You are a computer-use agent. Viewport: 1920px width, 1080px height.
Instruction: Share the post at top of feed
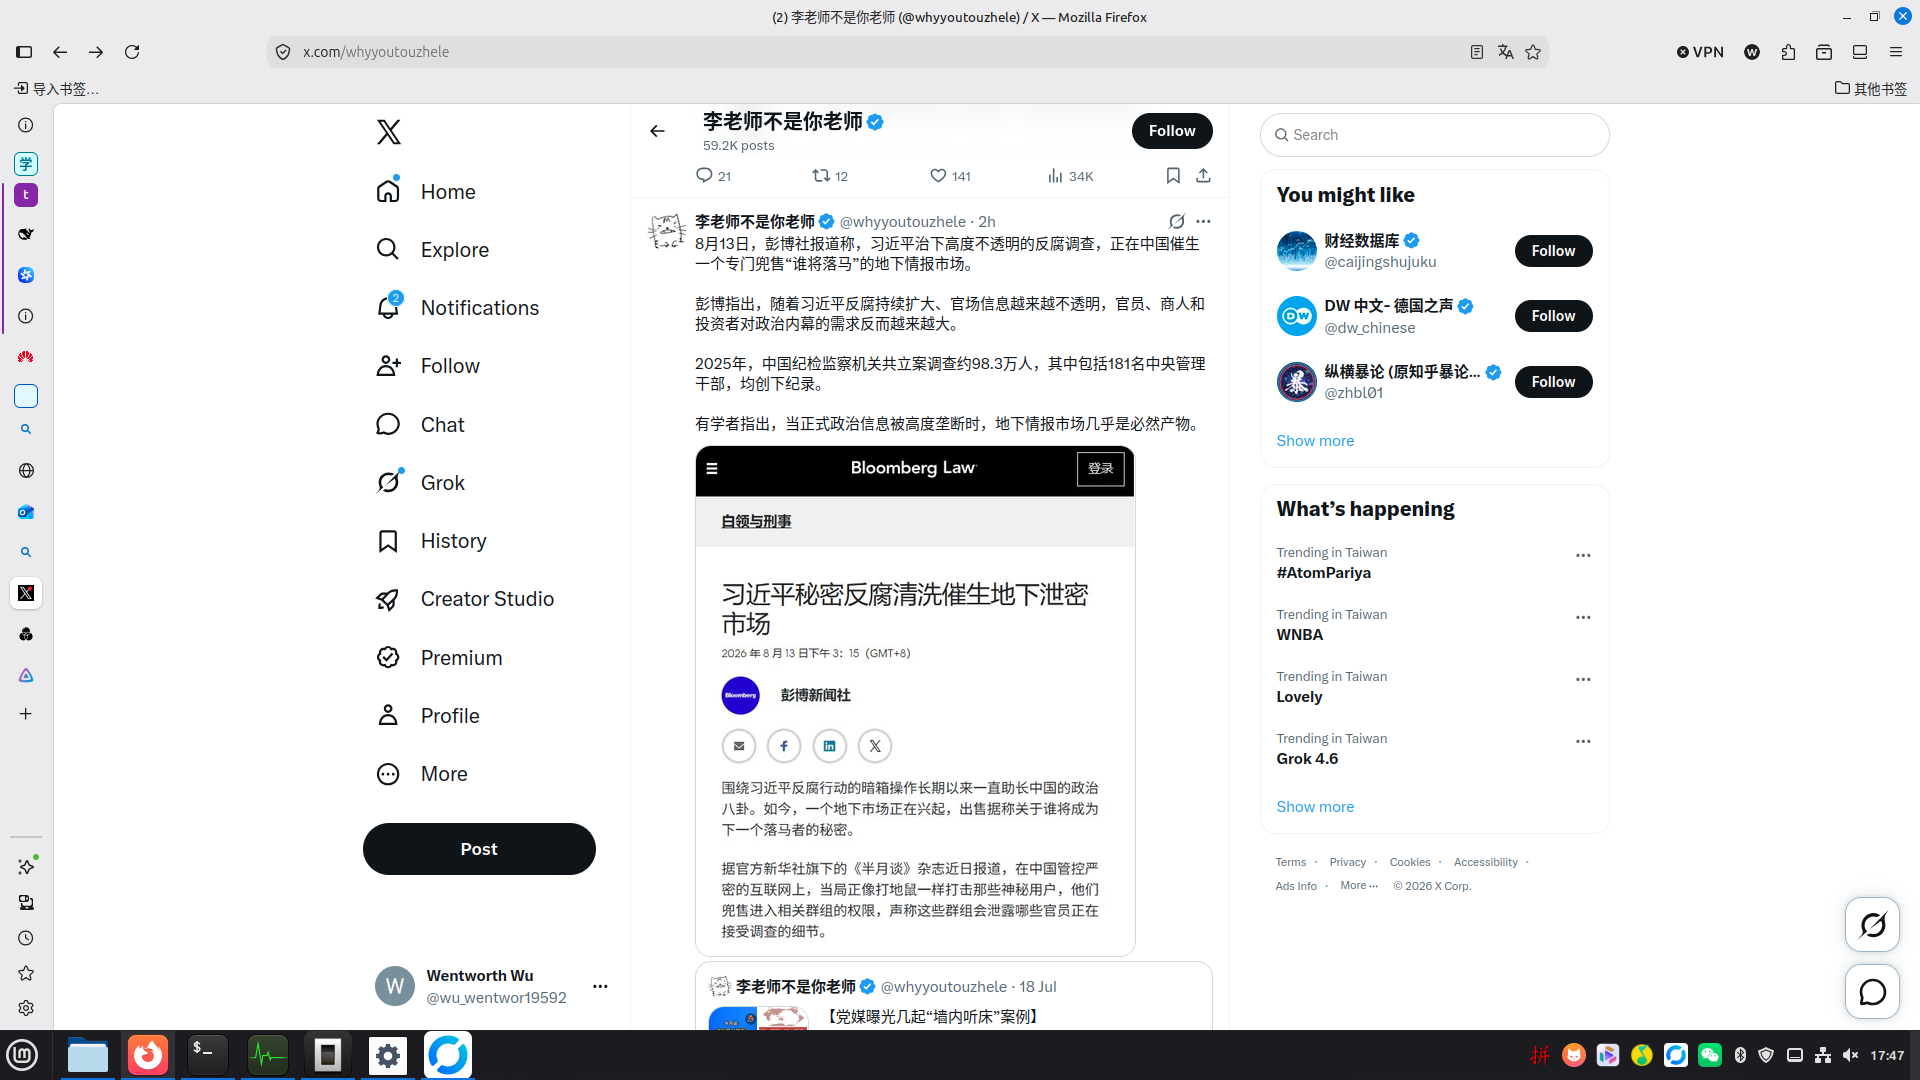[x=1203, y=176]
